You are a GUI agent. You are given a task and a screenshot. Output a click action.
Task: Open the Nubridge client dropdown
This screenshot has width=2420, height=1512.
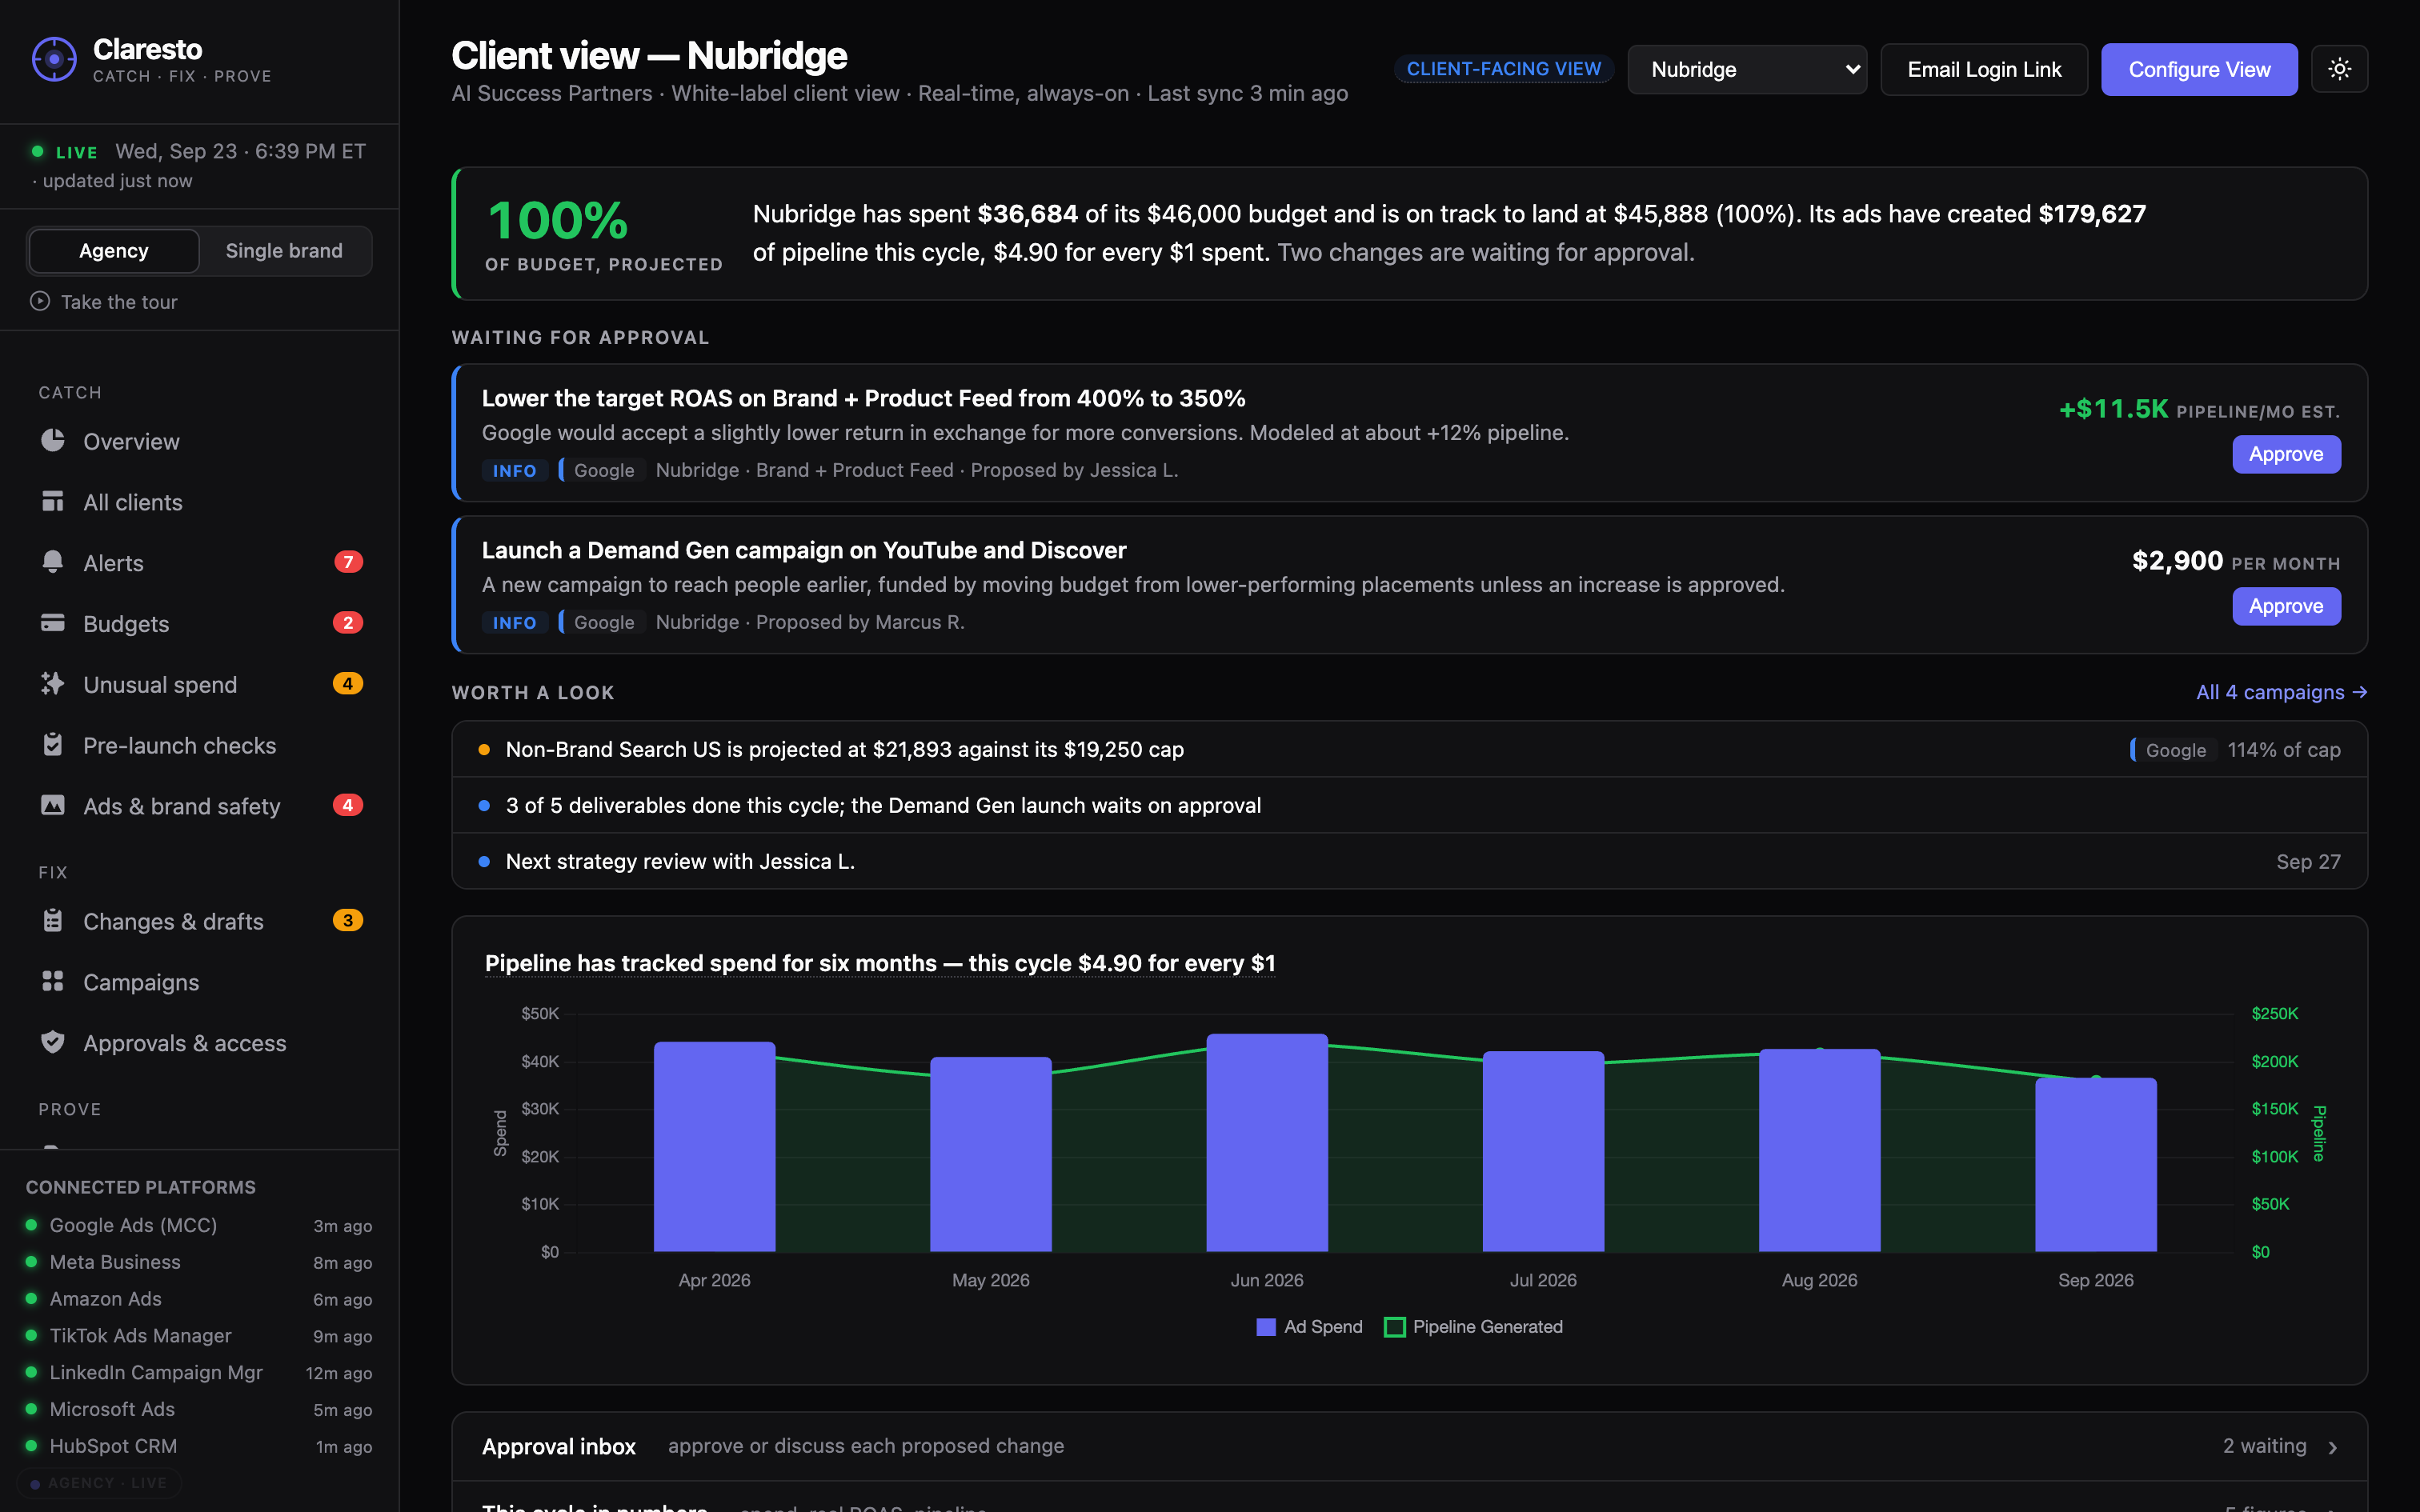[x=1747, y=69]
